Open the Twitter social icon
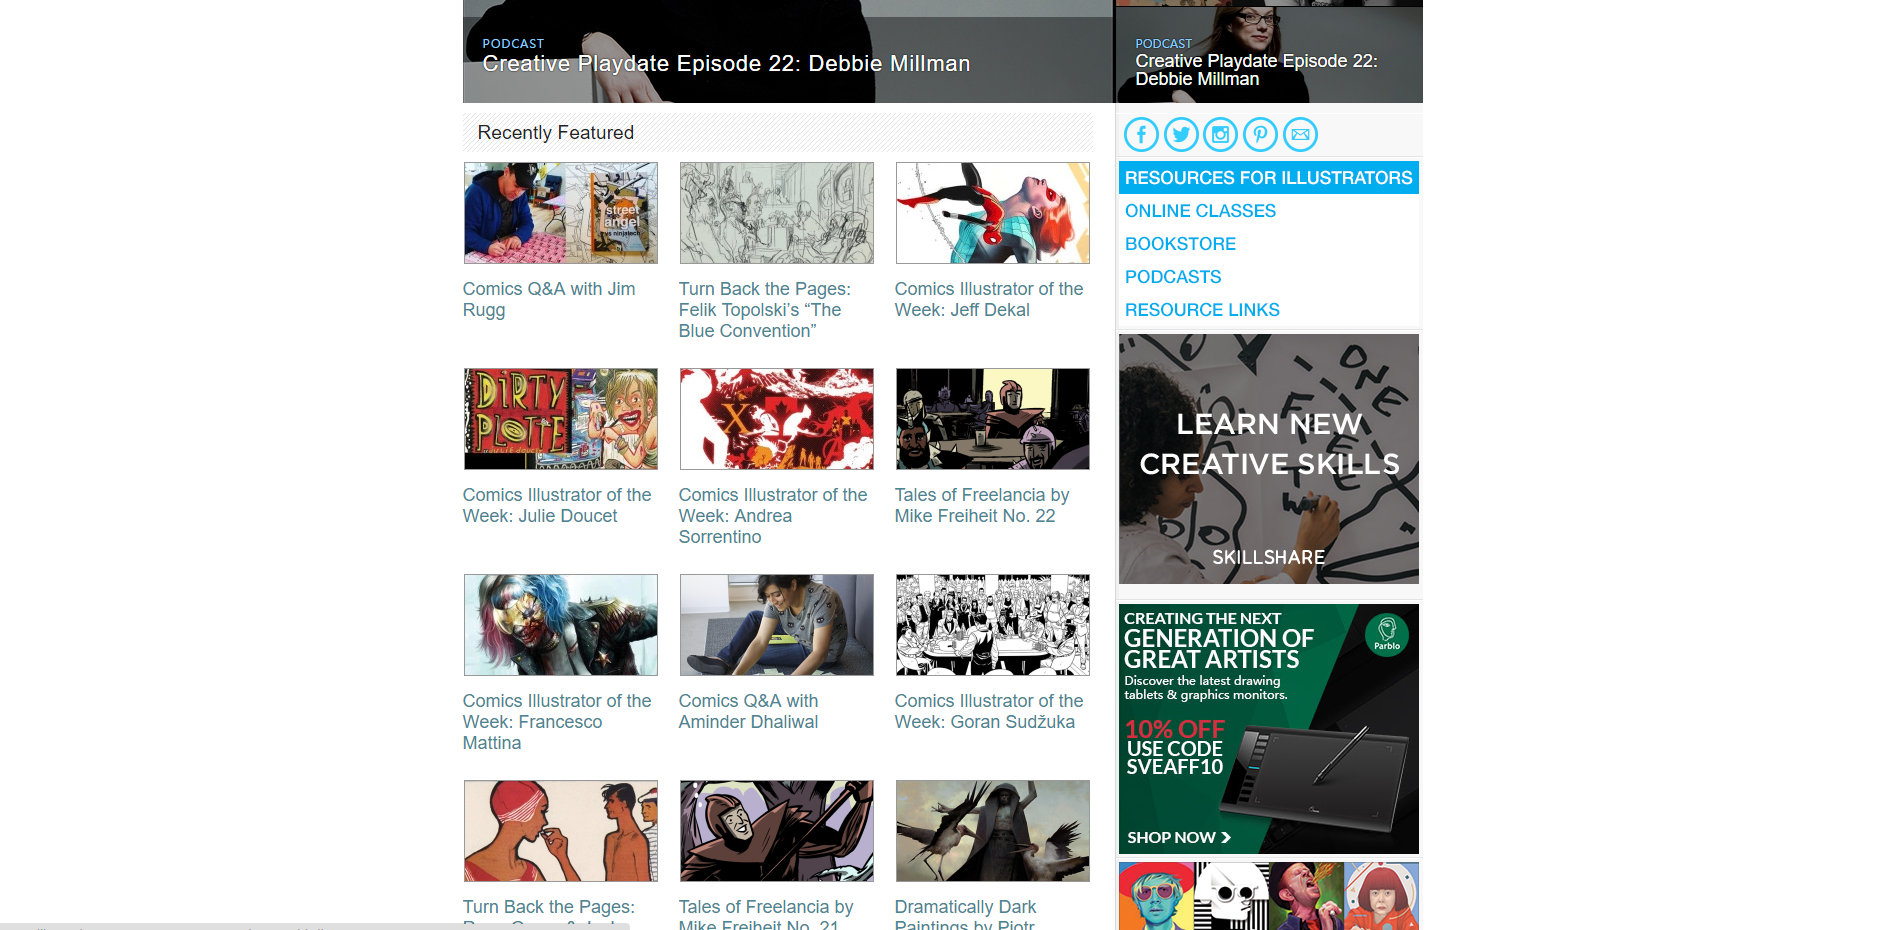 coord(1181,134)
